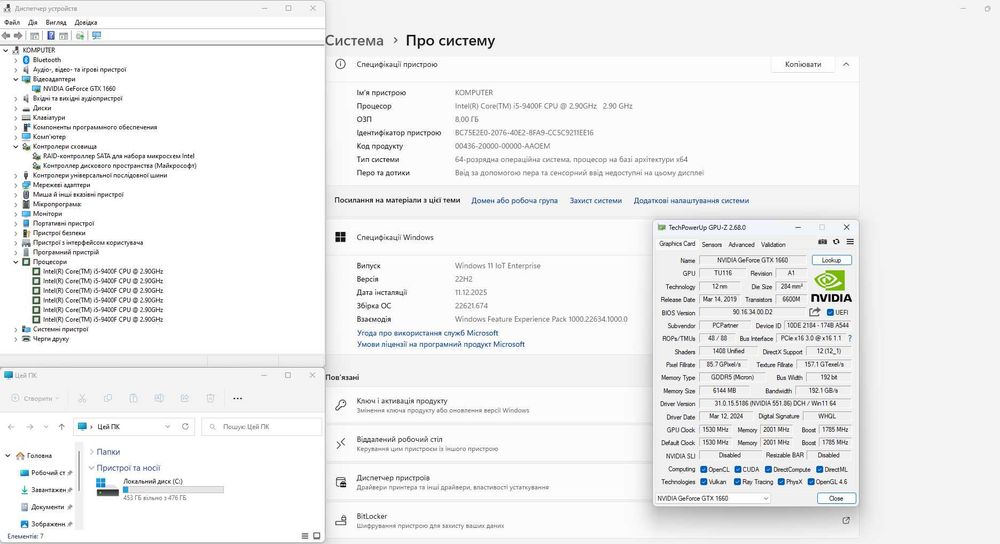1000x544 pixels.
Task: Click Explorer up-arrow navigation icon
Action: coord(61,427)
